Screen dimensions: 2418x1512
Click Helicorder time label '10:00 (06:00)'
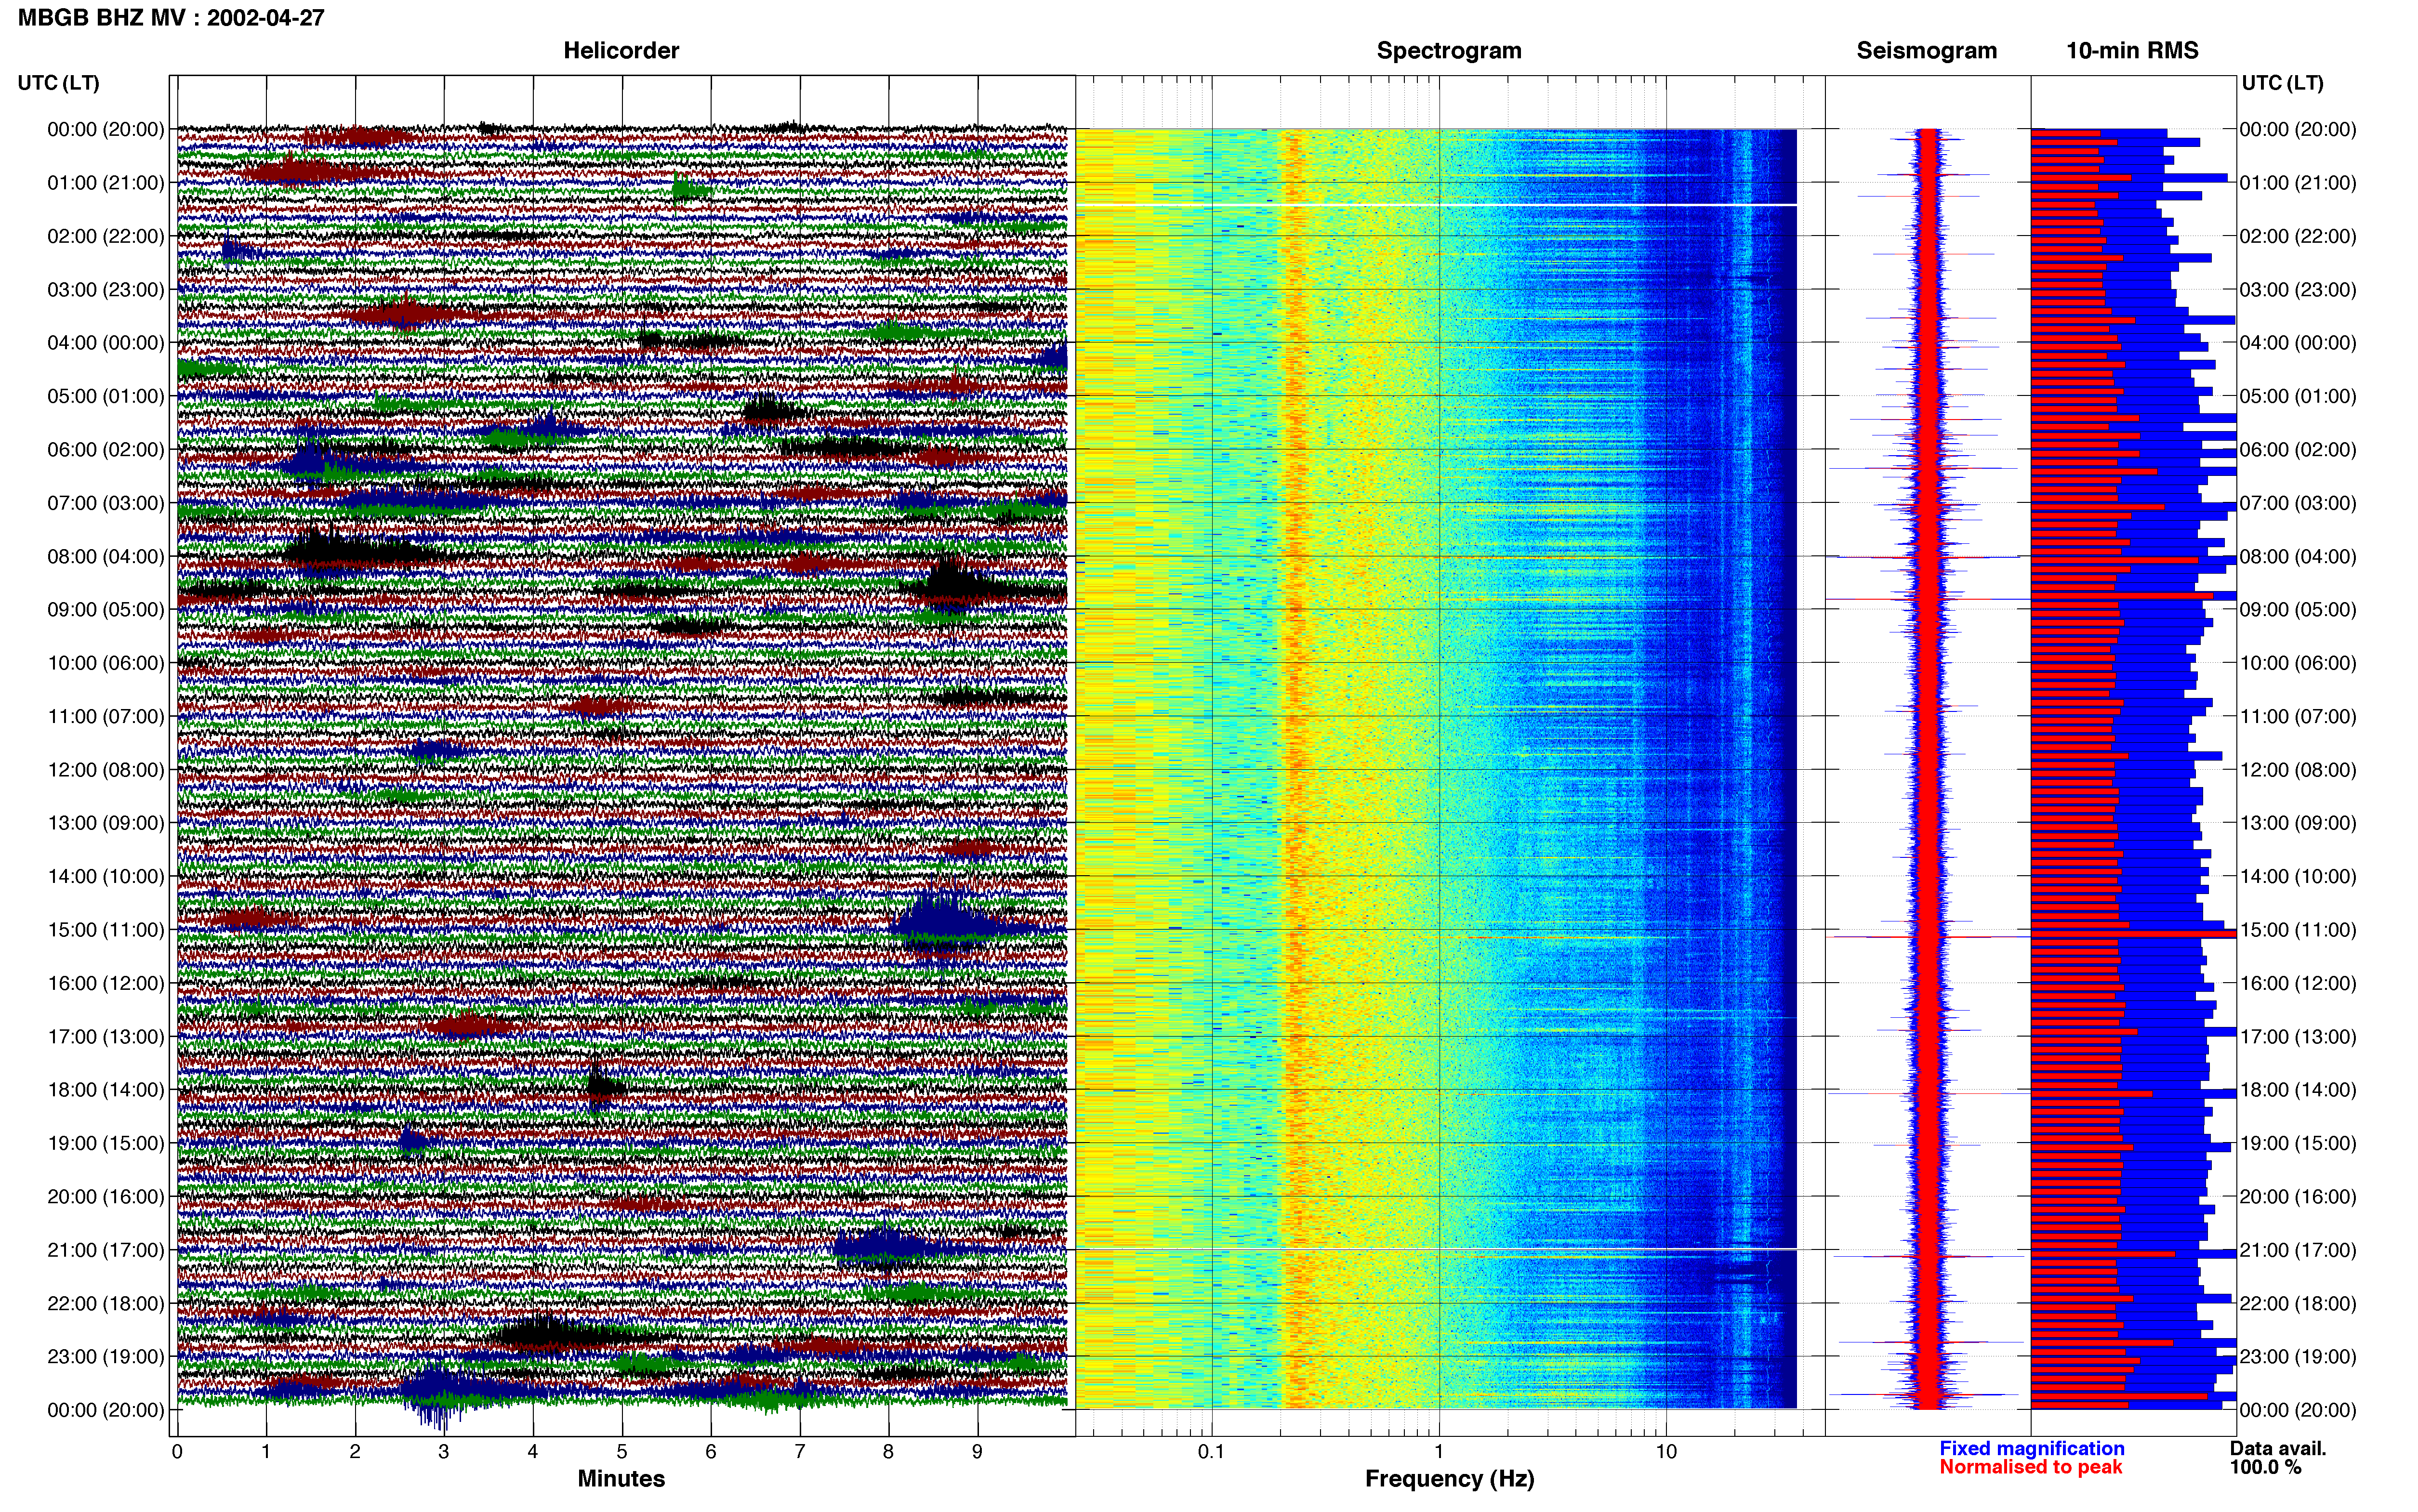[x=106, y=663]
